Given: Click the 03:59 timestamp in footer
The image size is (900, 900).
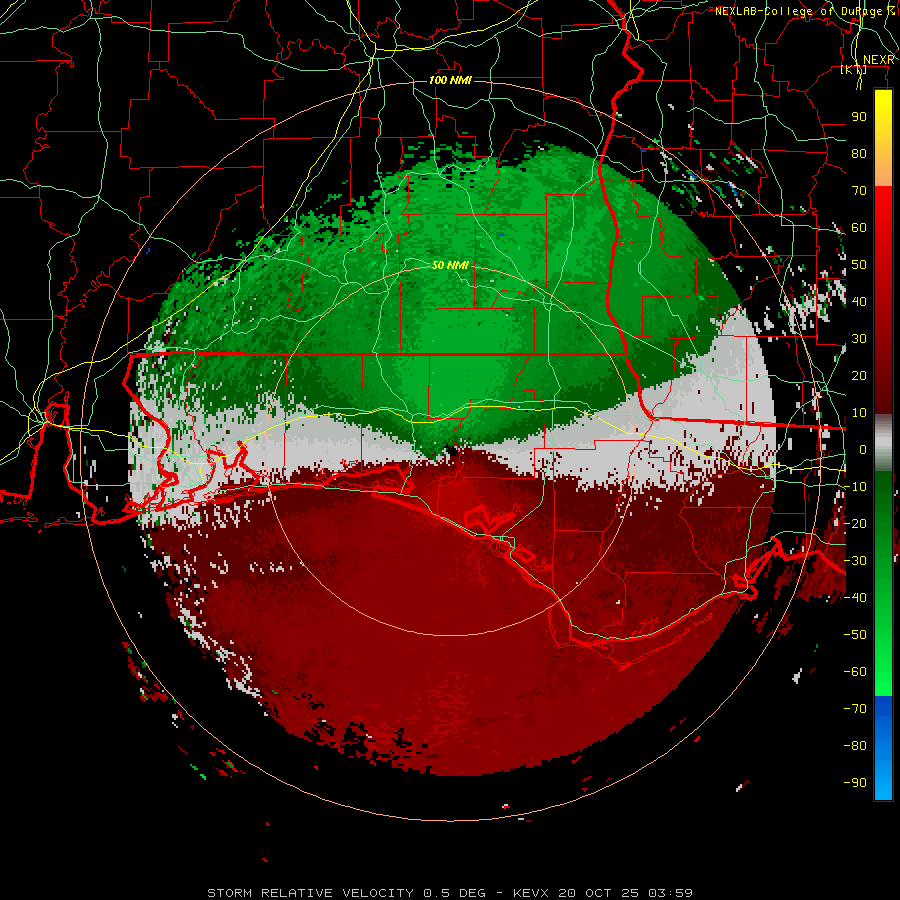Looking at the screenshot, I should pos(670,893).
